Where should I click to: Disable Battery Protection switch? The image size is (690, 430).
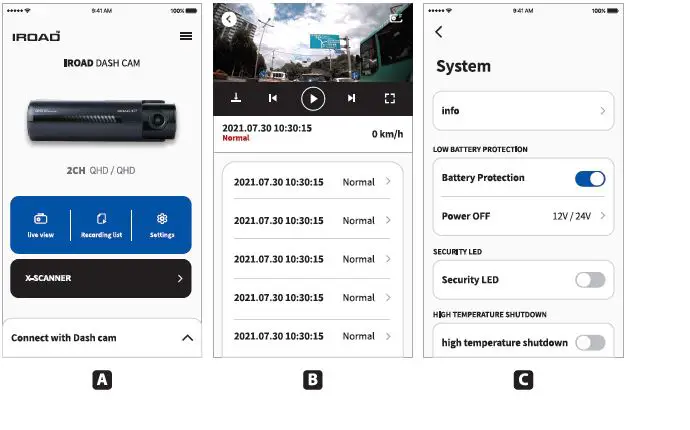click(590, 179)
